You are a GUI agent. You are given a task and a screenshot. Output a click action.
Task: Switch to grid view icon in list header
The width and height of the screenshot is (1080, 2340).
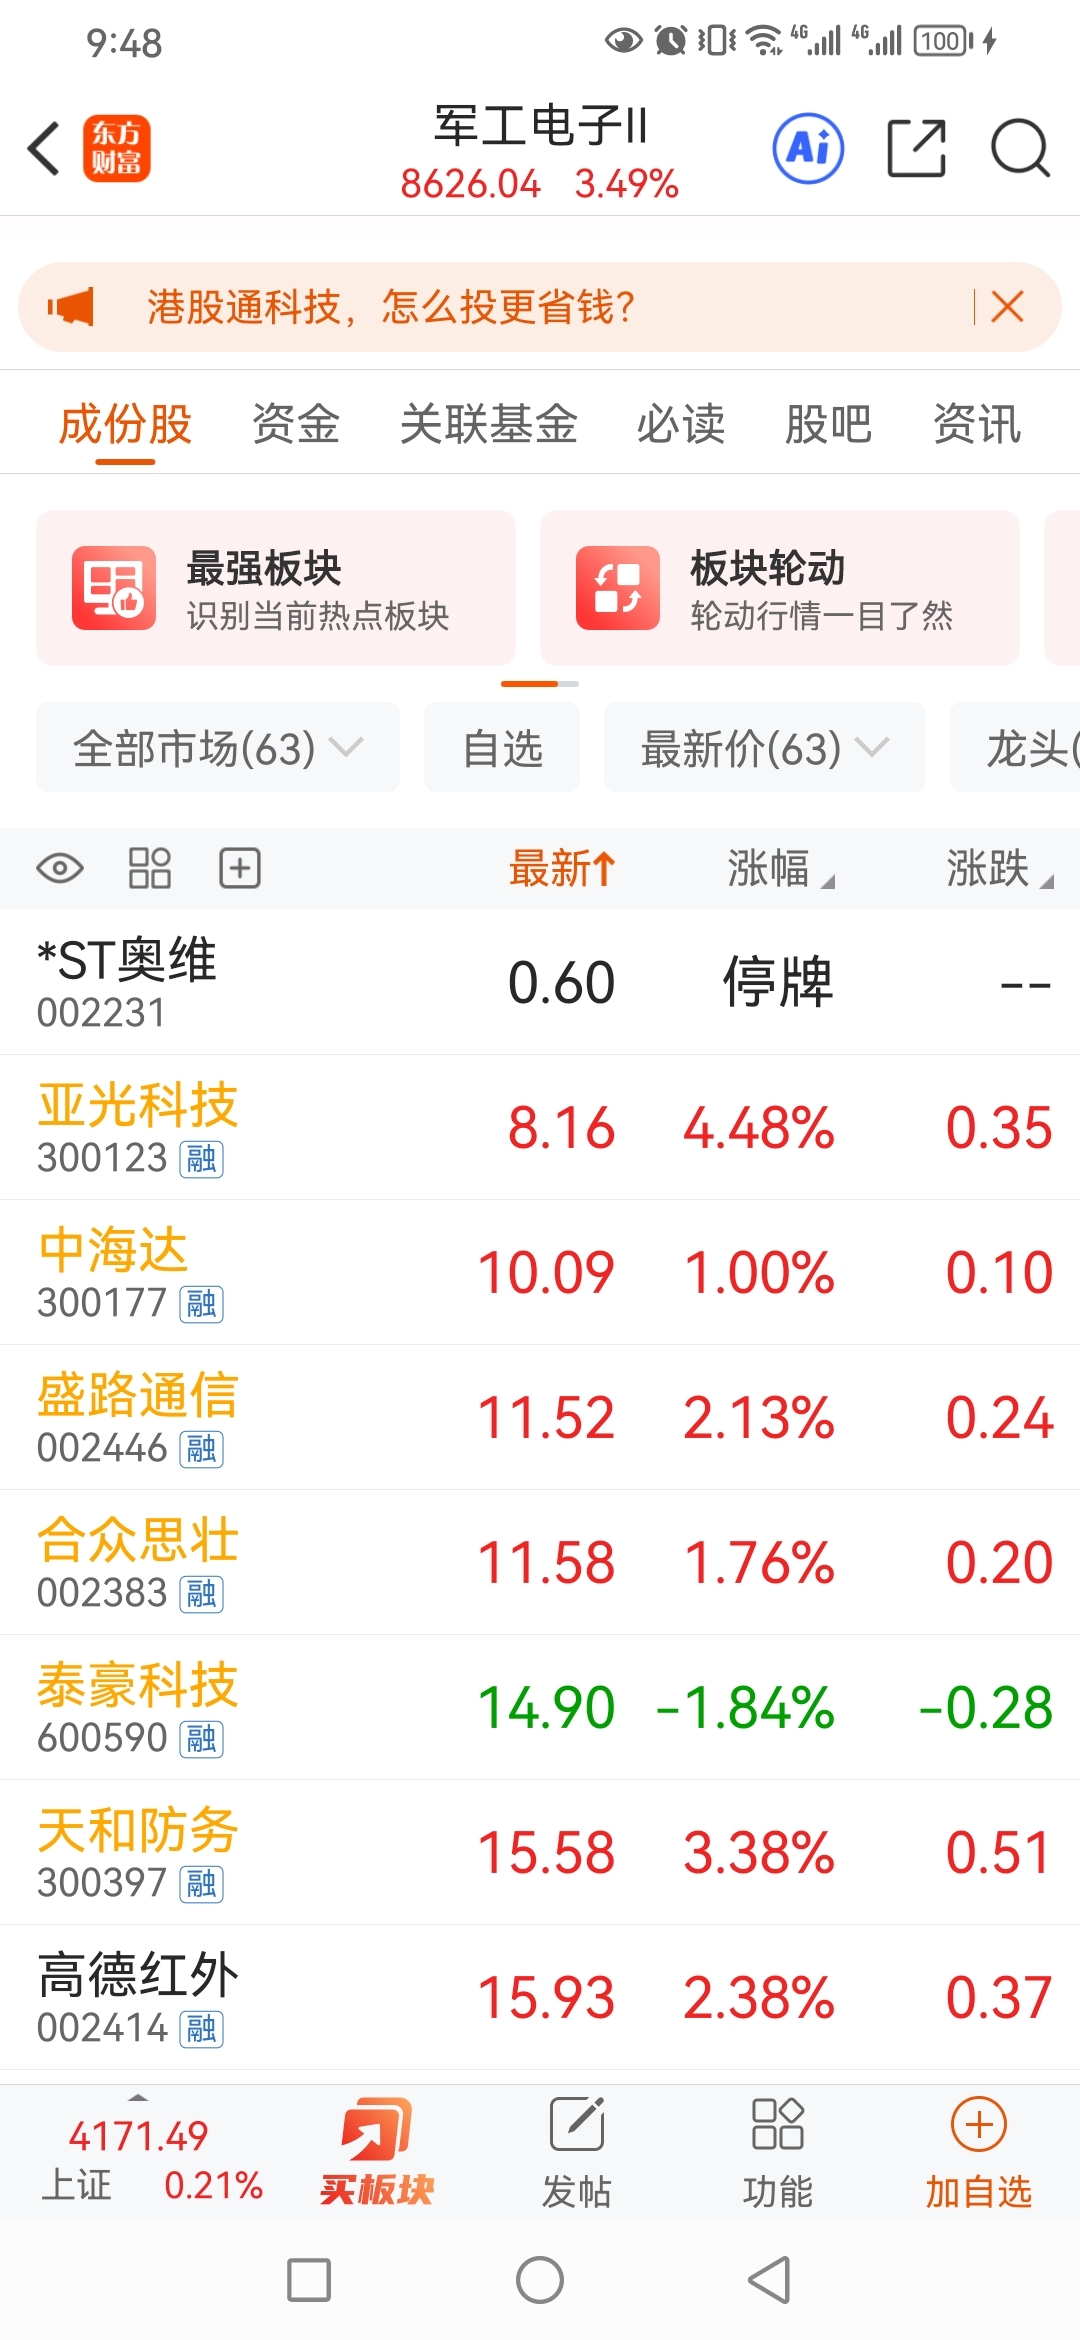coord(150,868)
